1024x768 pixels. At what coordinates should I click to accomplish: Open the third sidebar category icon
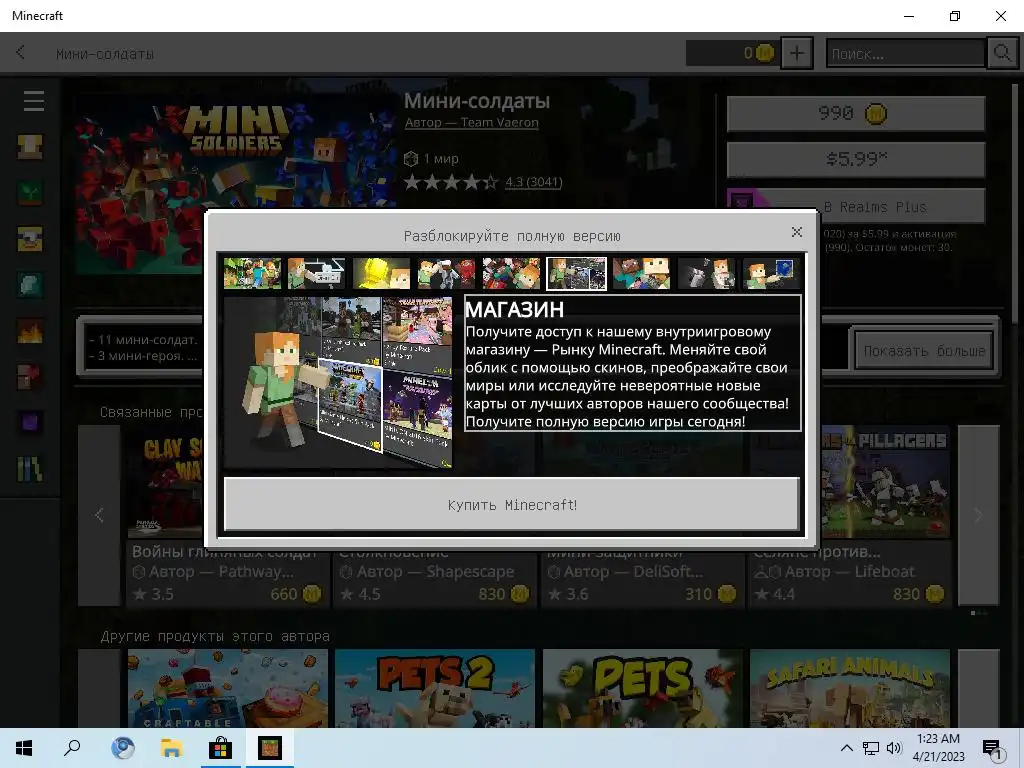30,239
